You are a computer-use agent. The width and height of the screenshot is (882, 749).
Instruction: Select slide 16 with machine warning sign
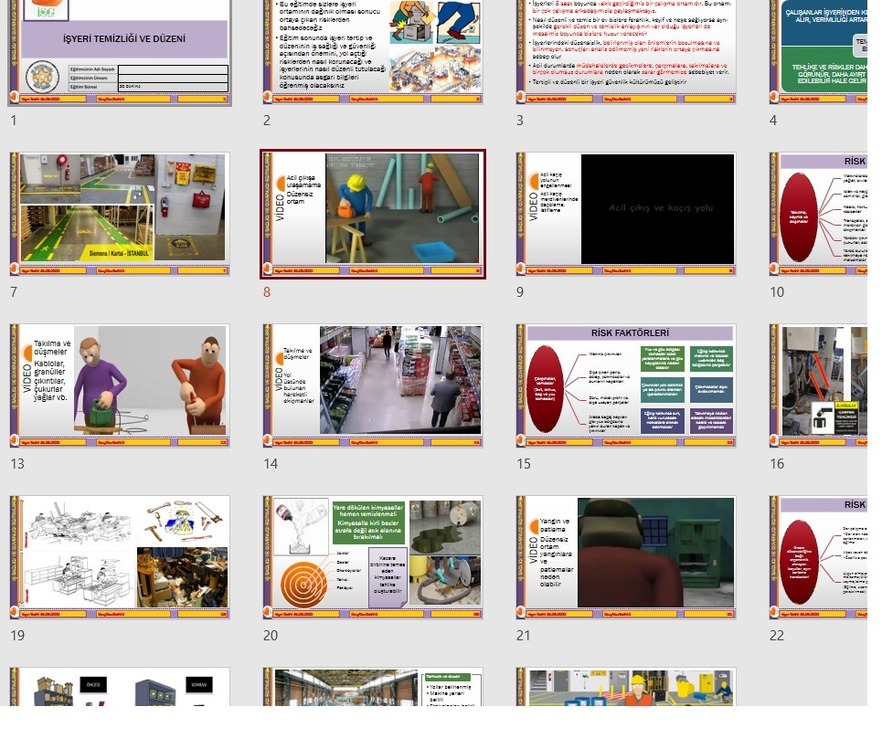818,385
